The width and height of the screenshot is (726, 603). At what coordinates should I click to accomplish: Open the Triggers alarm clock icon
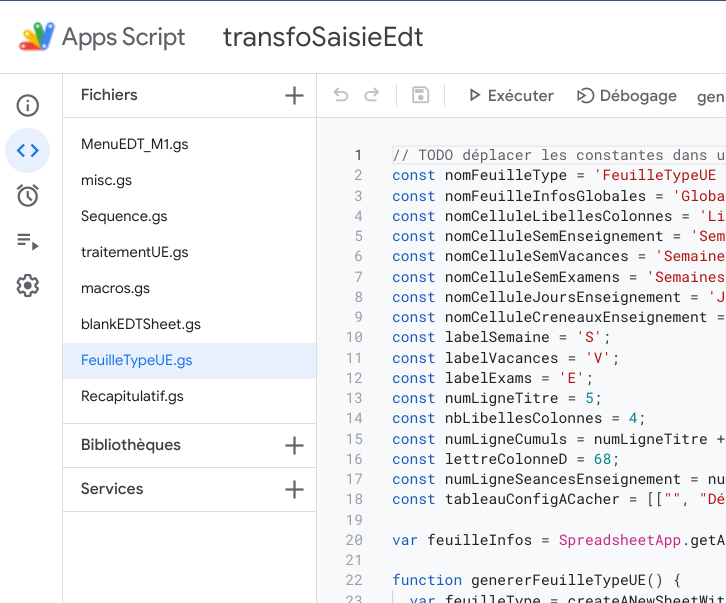click(28, 195)
